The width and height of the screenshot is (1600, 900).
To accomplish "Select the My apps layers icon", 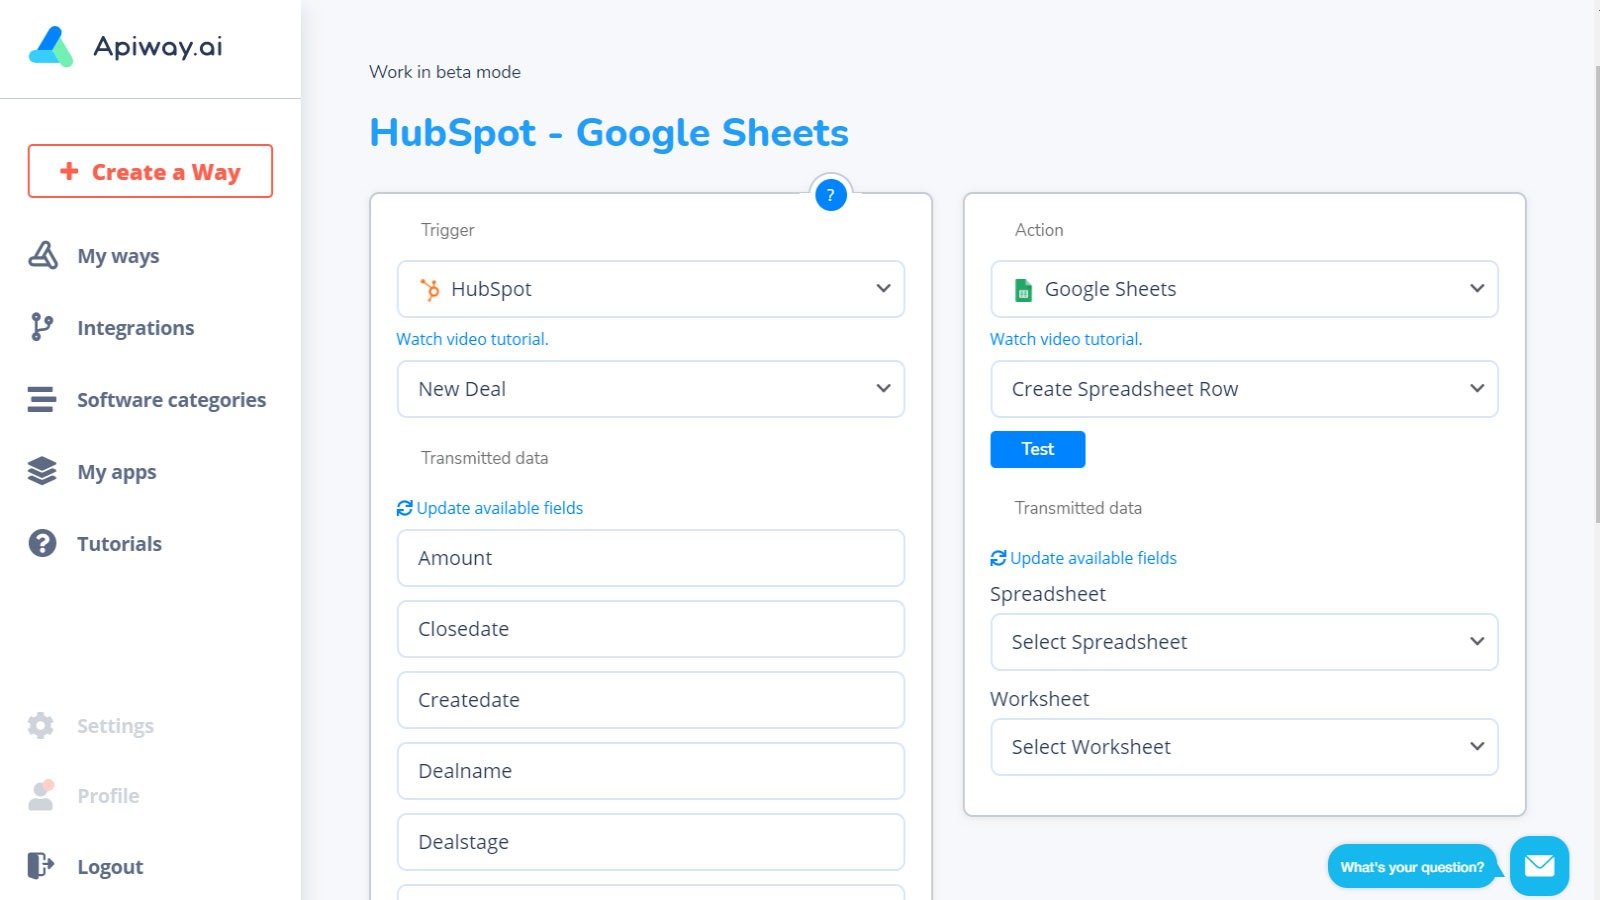I will [x=41, y=471].
